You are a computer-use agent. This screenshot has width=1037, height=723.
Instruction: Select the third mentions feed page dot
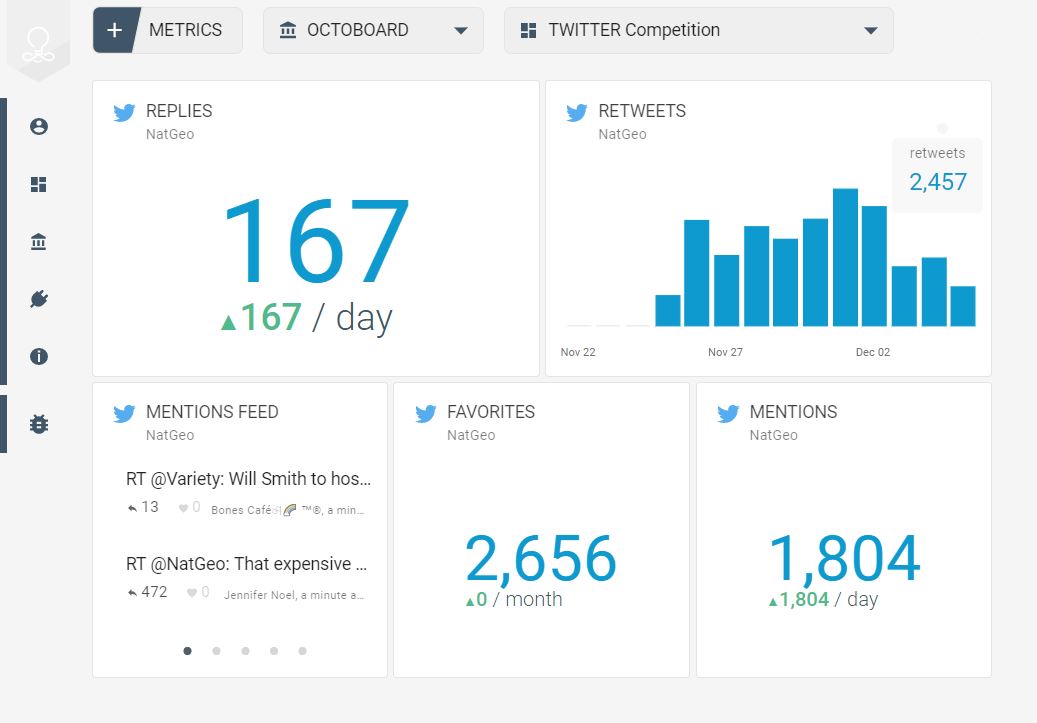point(245,651)
